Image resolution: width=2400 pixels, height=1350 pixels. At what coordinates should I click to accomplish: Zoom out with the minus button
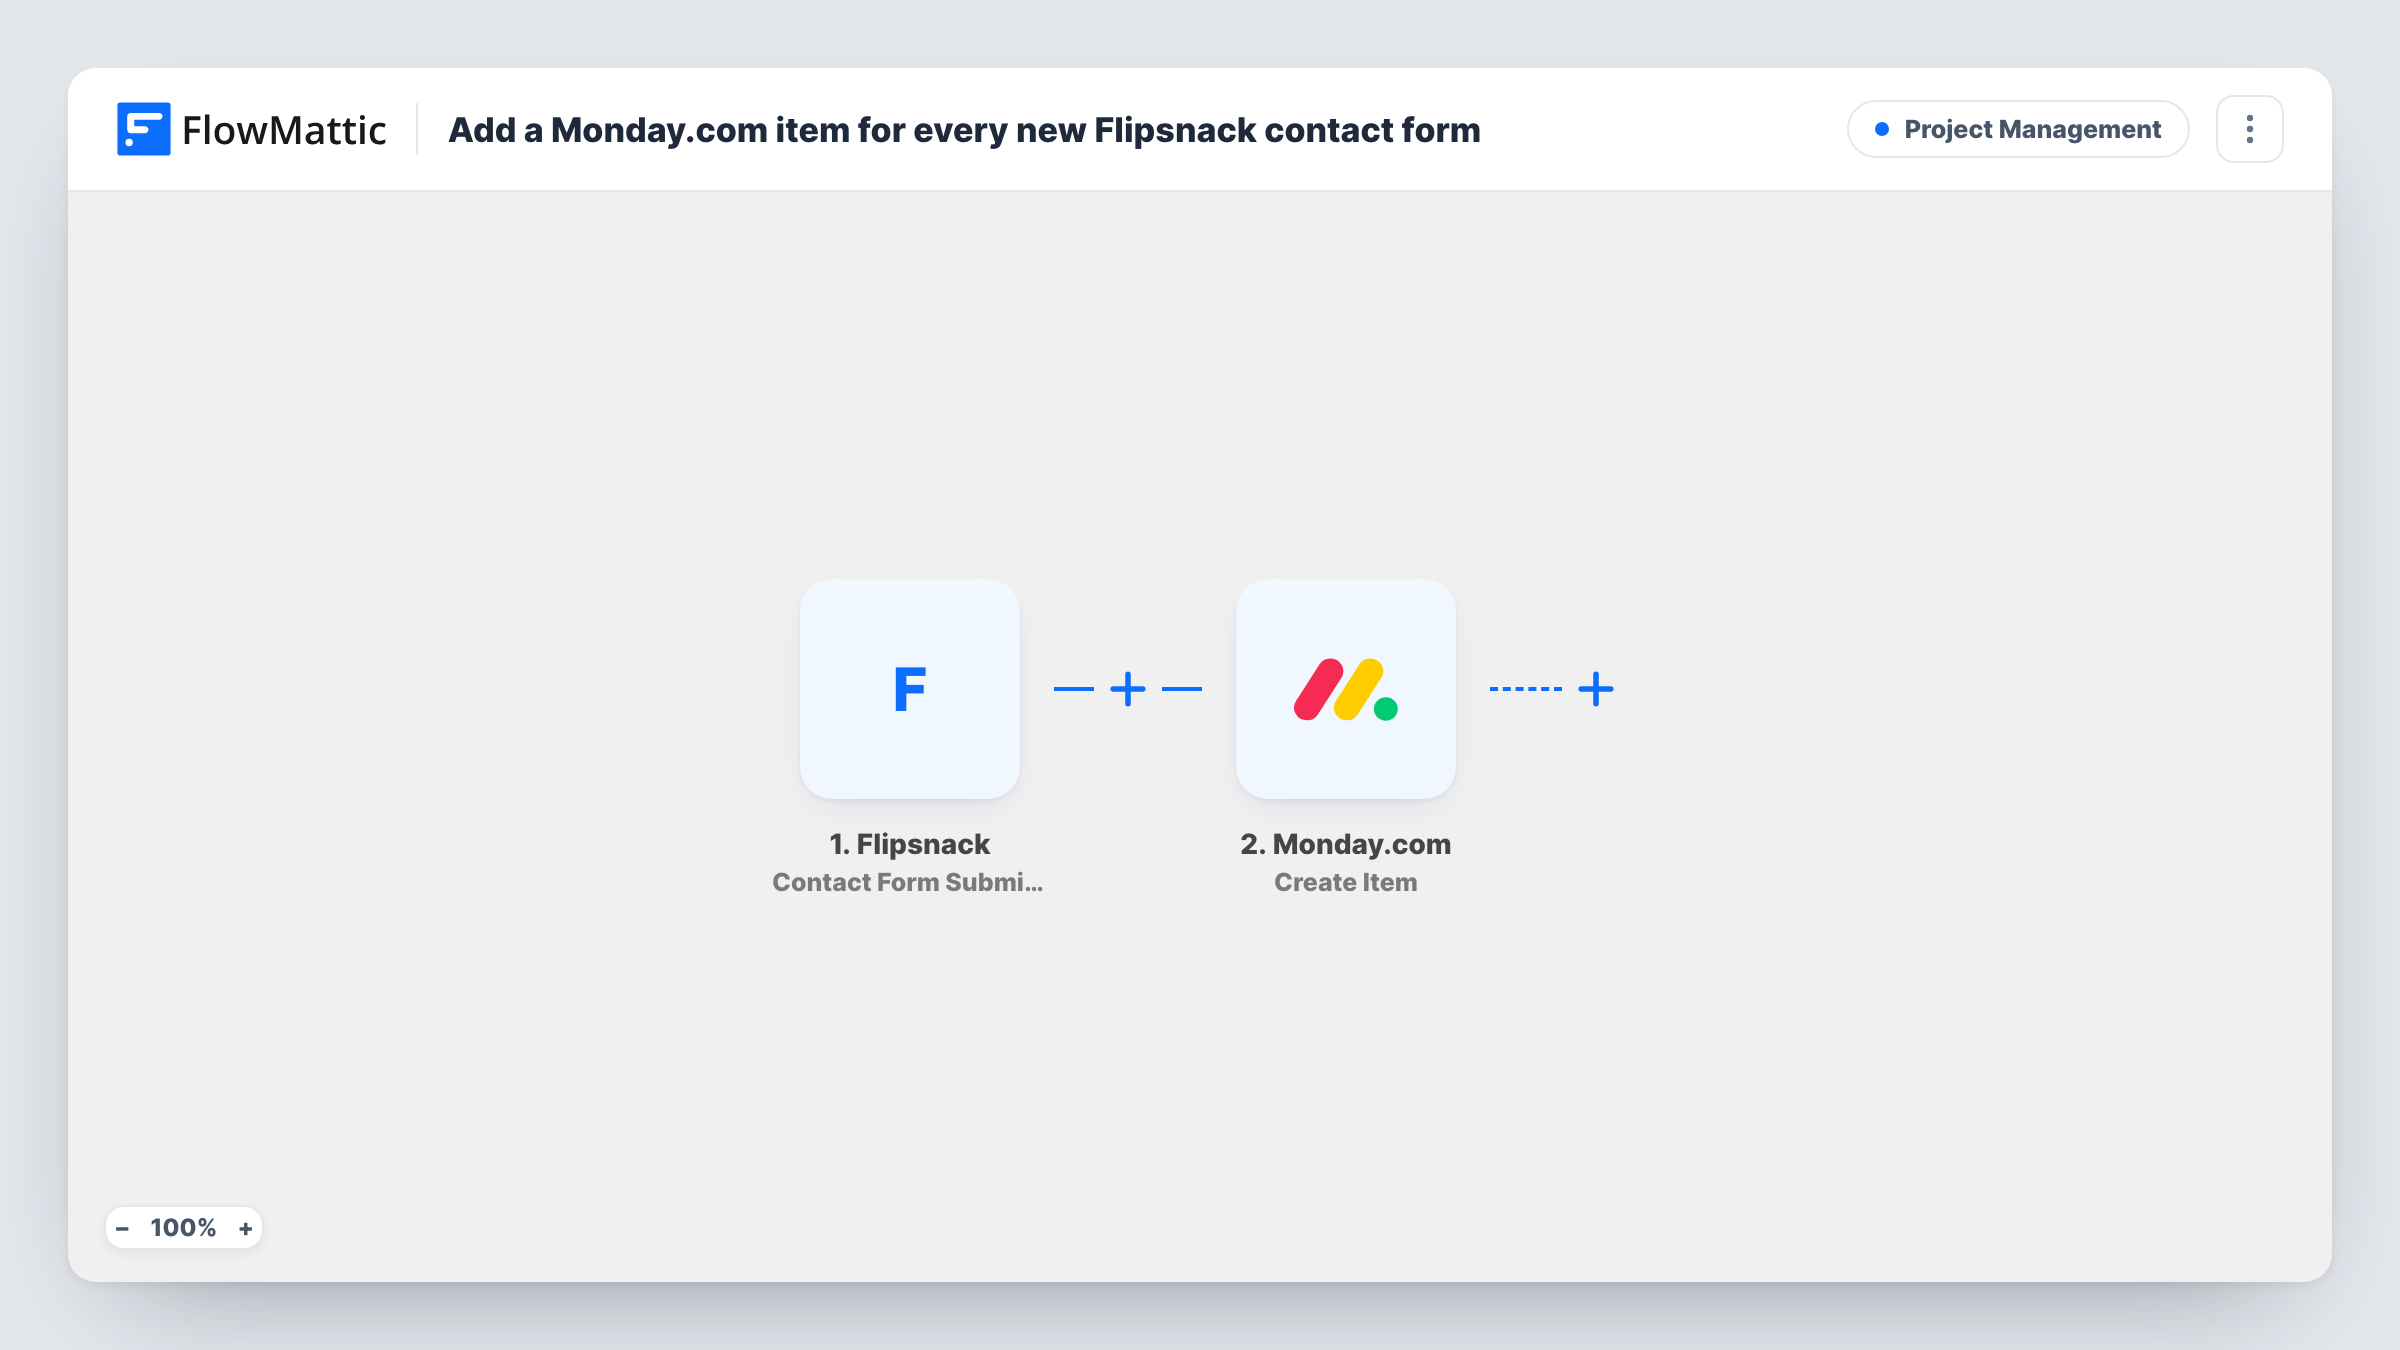(x=122, y=1228)
